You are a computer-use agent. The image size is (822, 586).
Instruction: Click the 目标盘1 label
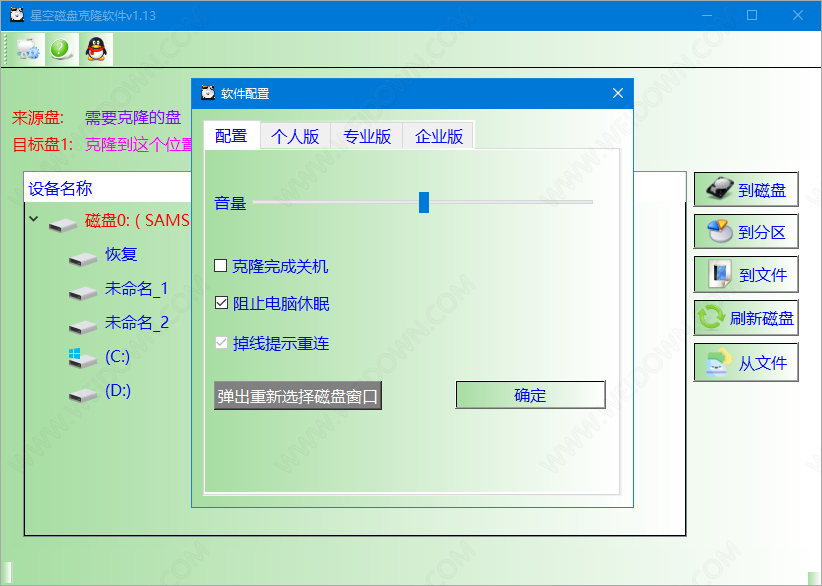pyautogui.click(x=42, y=144)
